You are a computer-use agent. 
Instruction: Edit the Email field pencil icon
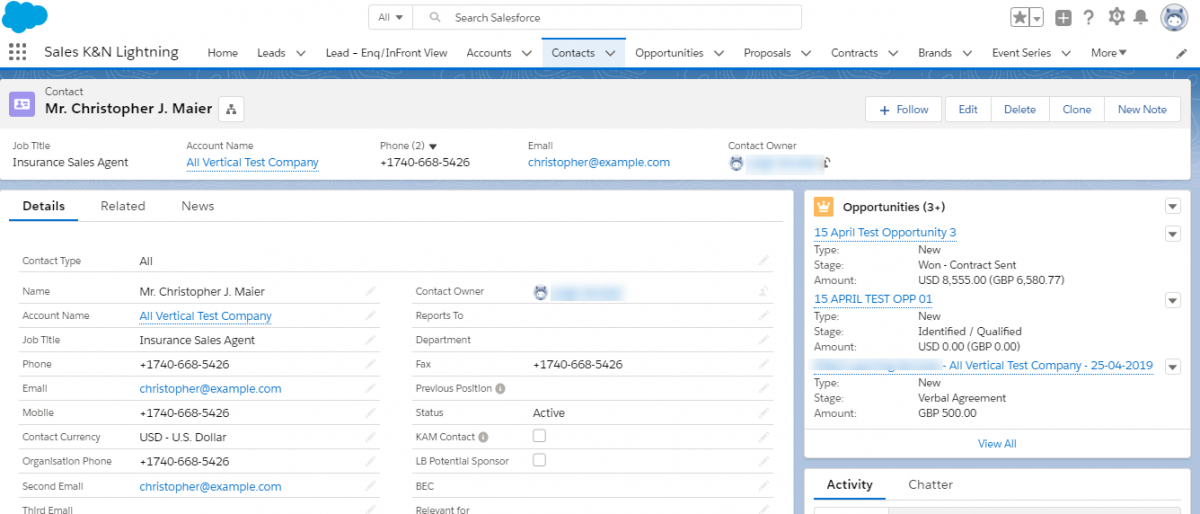point(370,388)
